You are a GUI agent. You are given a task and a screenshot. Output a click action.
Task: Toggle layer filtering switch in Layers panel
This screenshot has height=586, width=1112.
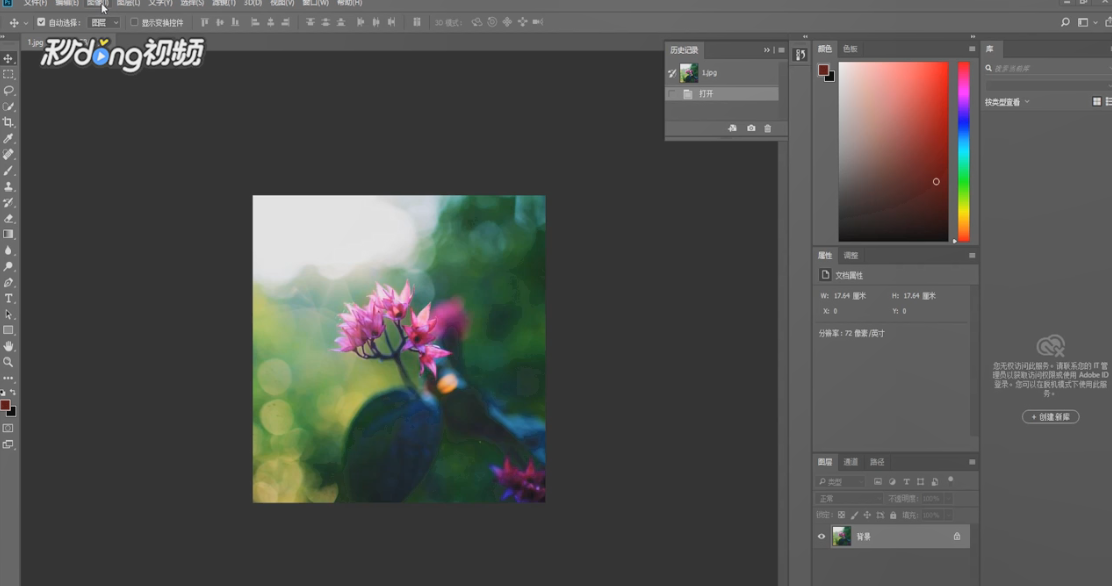tap(951, 480)
